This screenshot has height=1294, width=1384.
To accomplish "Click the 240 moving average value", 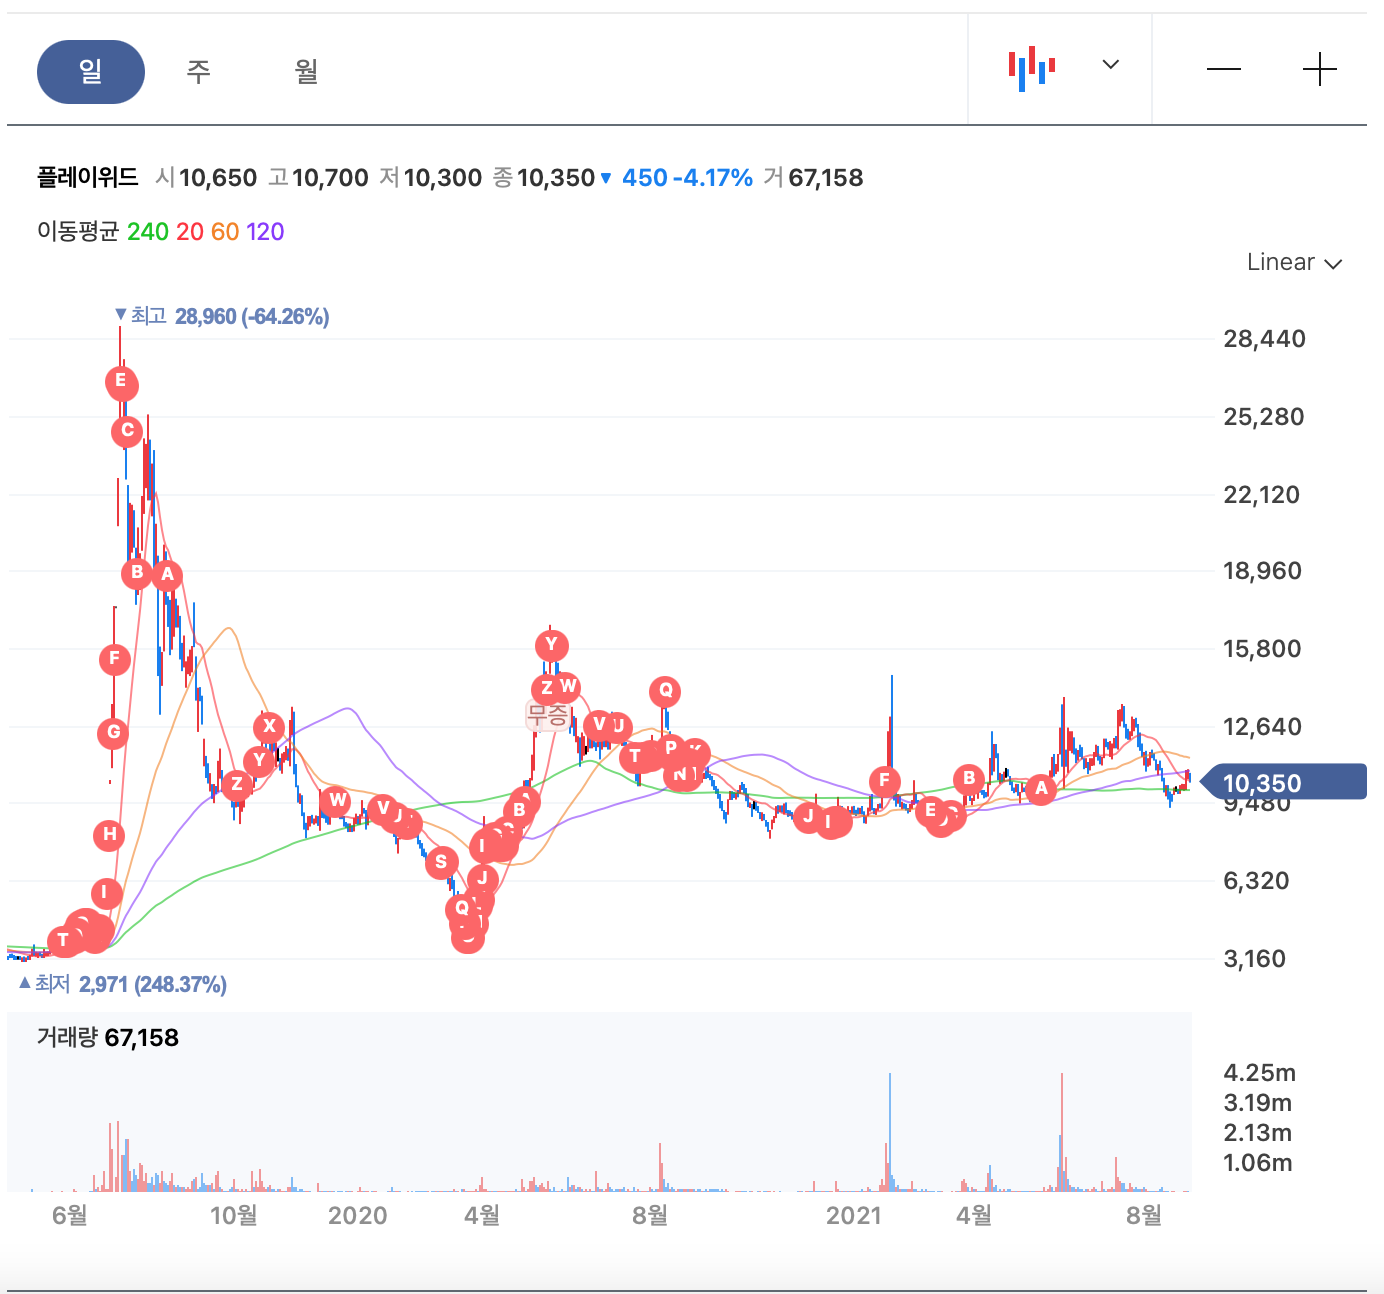I will pos(148,232).
